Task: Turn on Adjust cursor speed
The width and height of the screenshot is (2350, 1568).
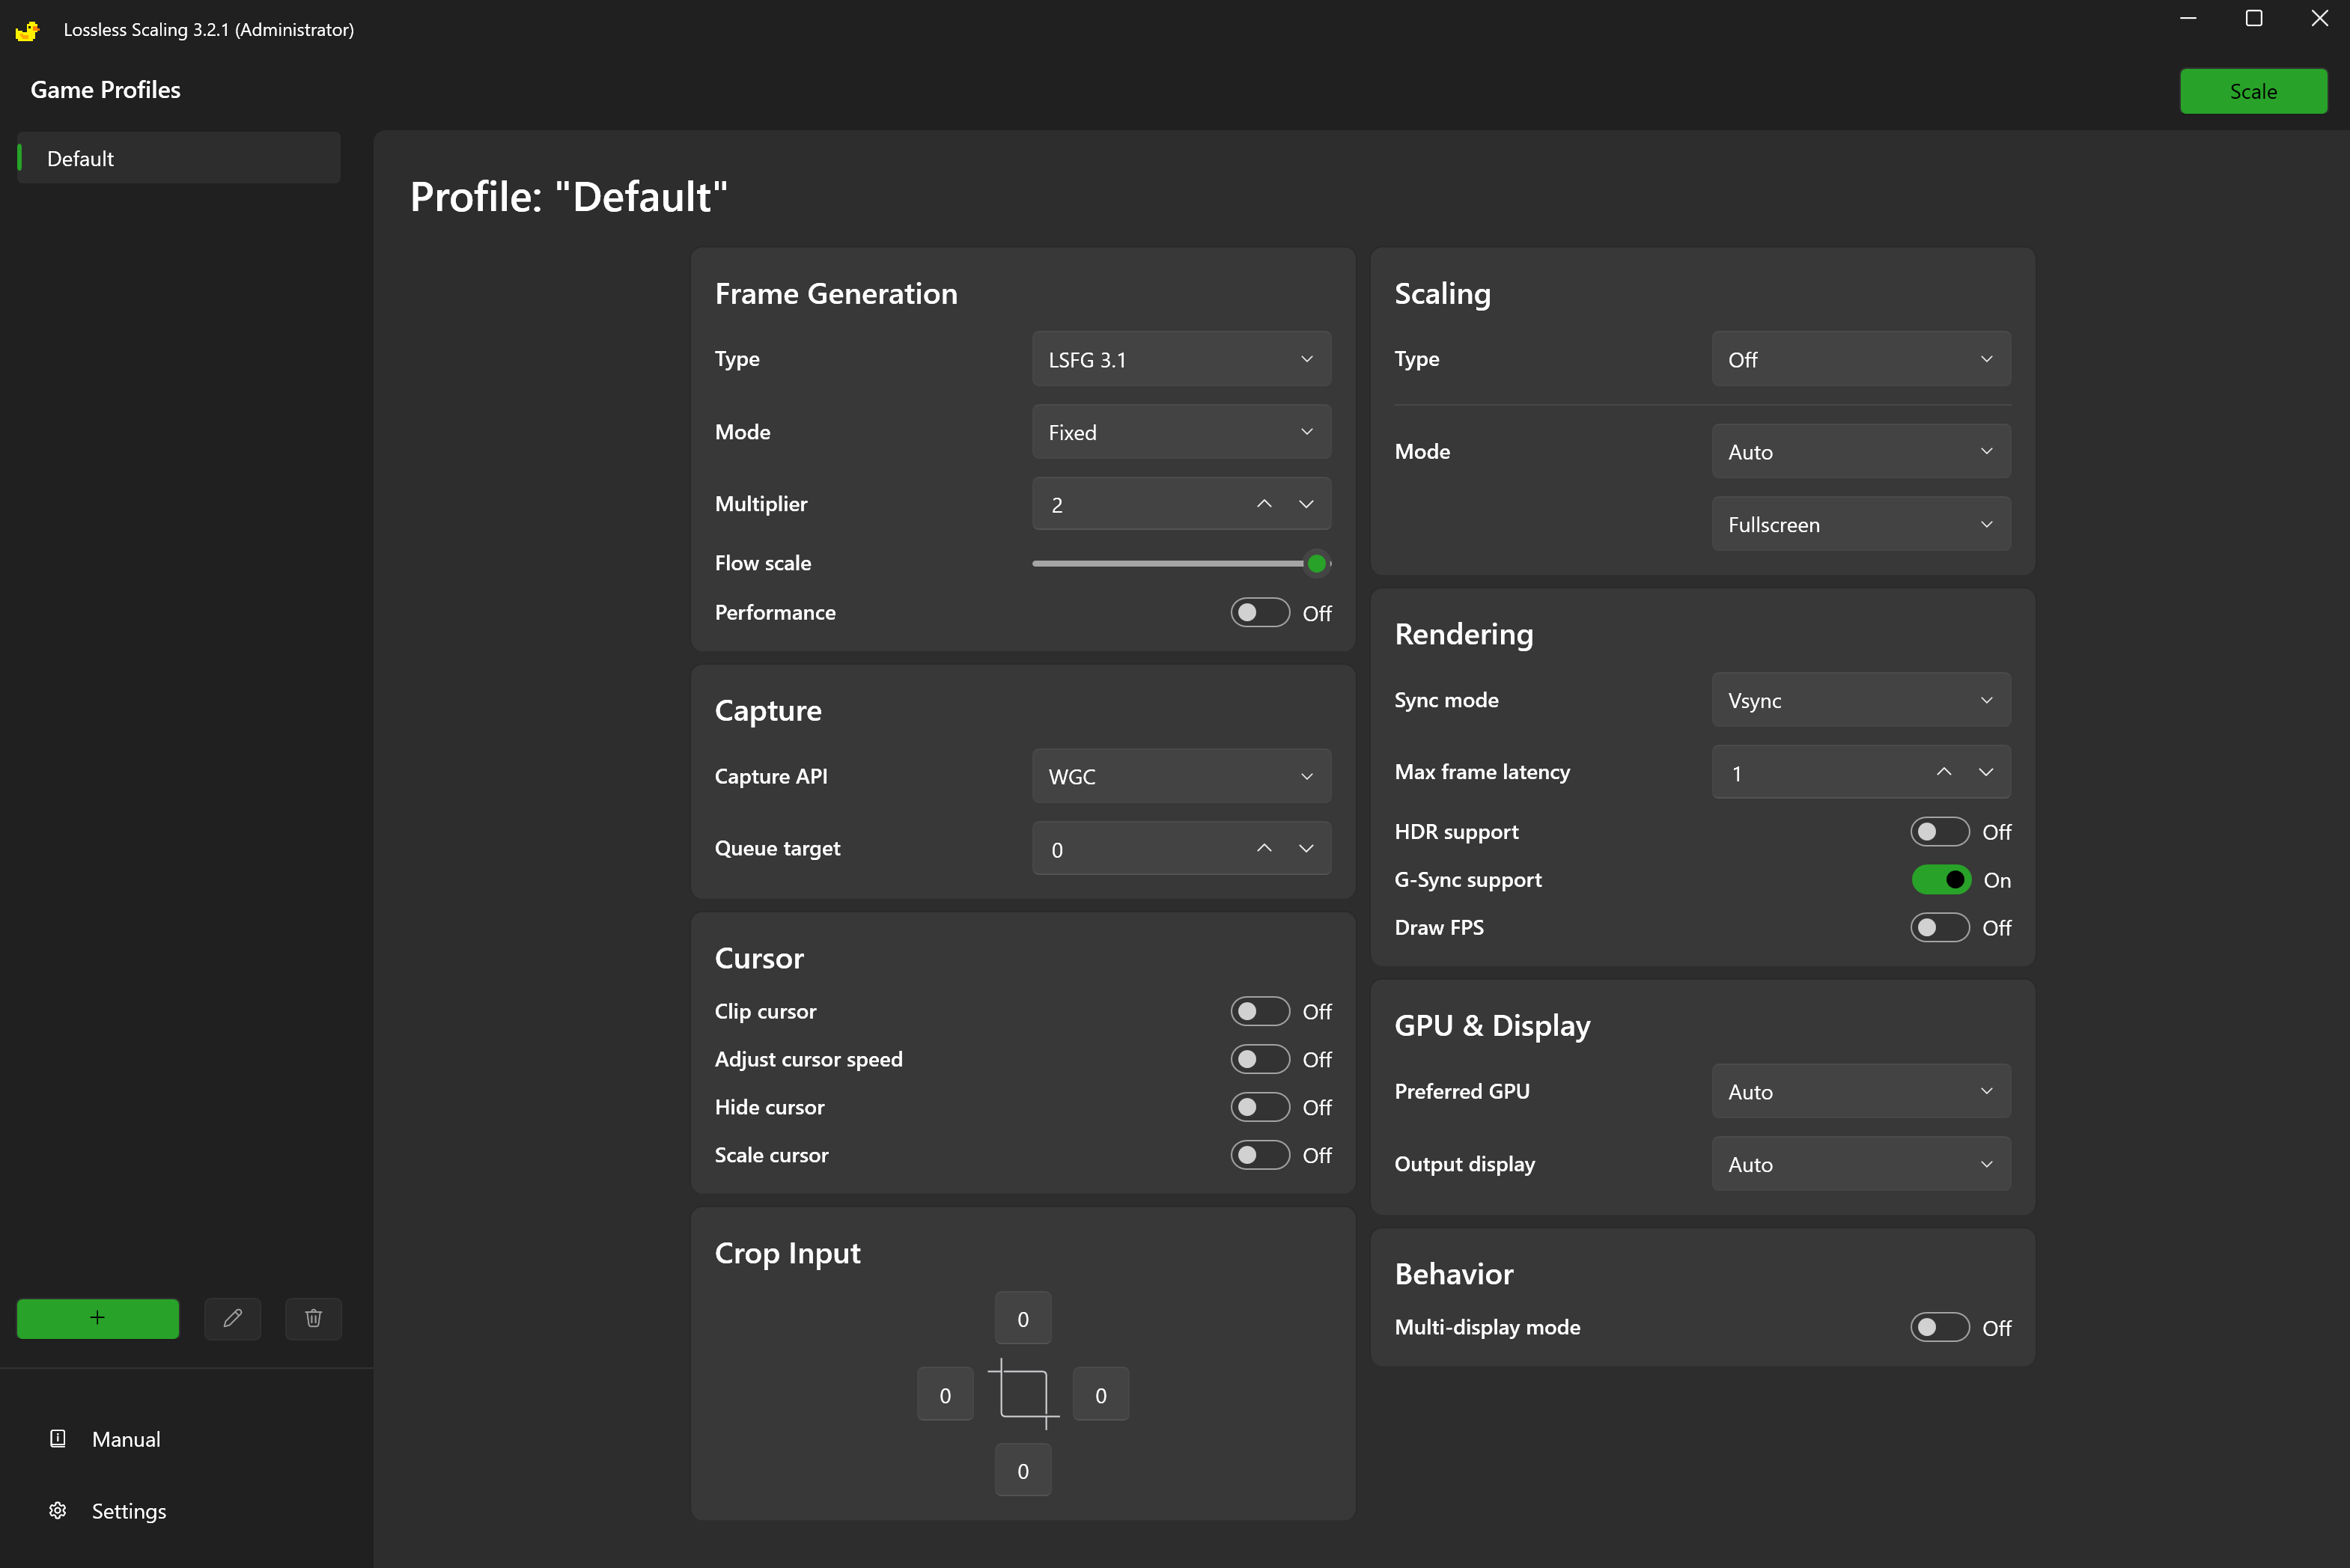Action: pyautogui.click(x=1260, y=1059)
